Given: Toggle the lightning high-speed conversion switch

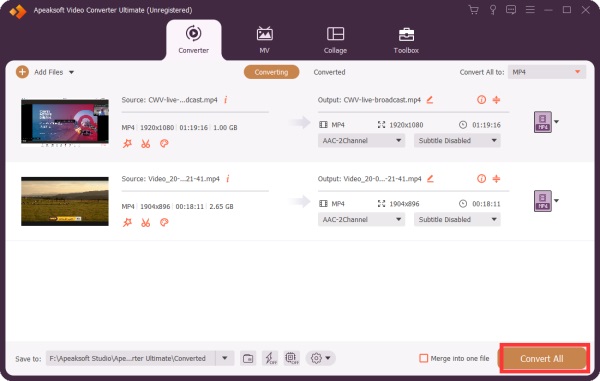Looking at the screenshot, I should [x=271, y=358].
